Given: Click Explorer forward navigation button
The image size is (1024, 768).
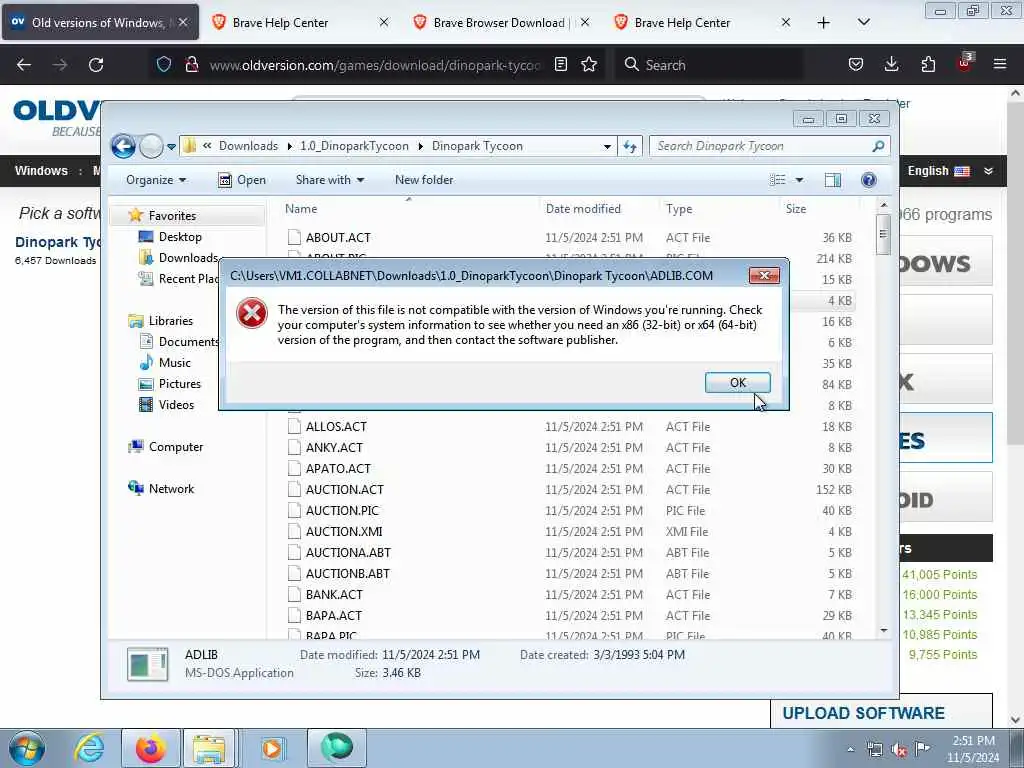Looking at the screenshot, I should [151, 146].
